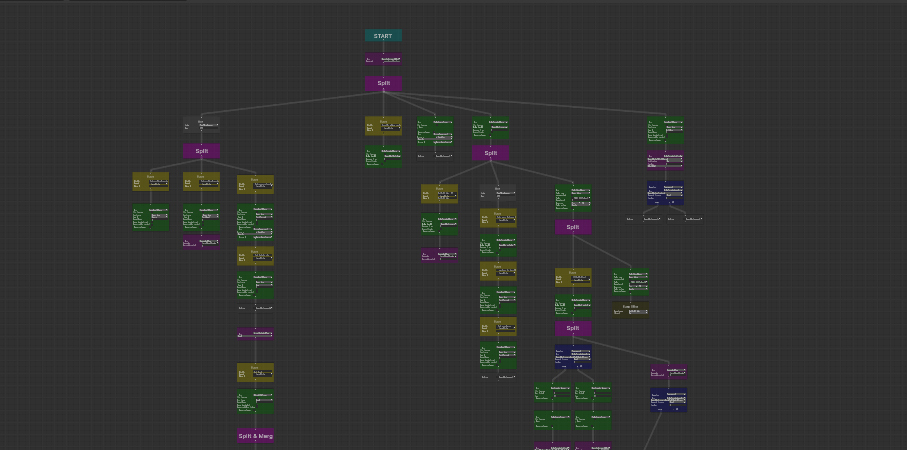Select the dark olive node right of the lowest Split
Screen dimensions: 907x450
tap(630, 309)
